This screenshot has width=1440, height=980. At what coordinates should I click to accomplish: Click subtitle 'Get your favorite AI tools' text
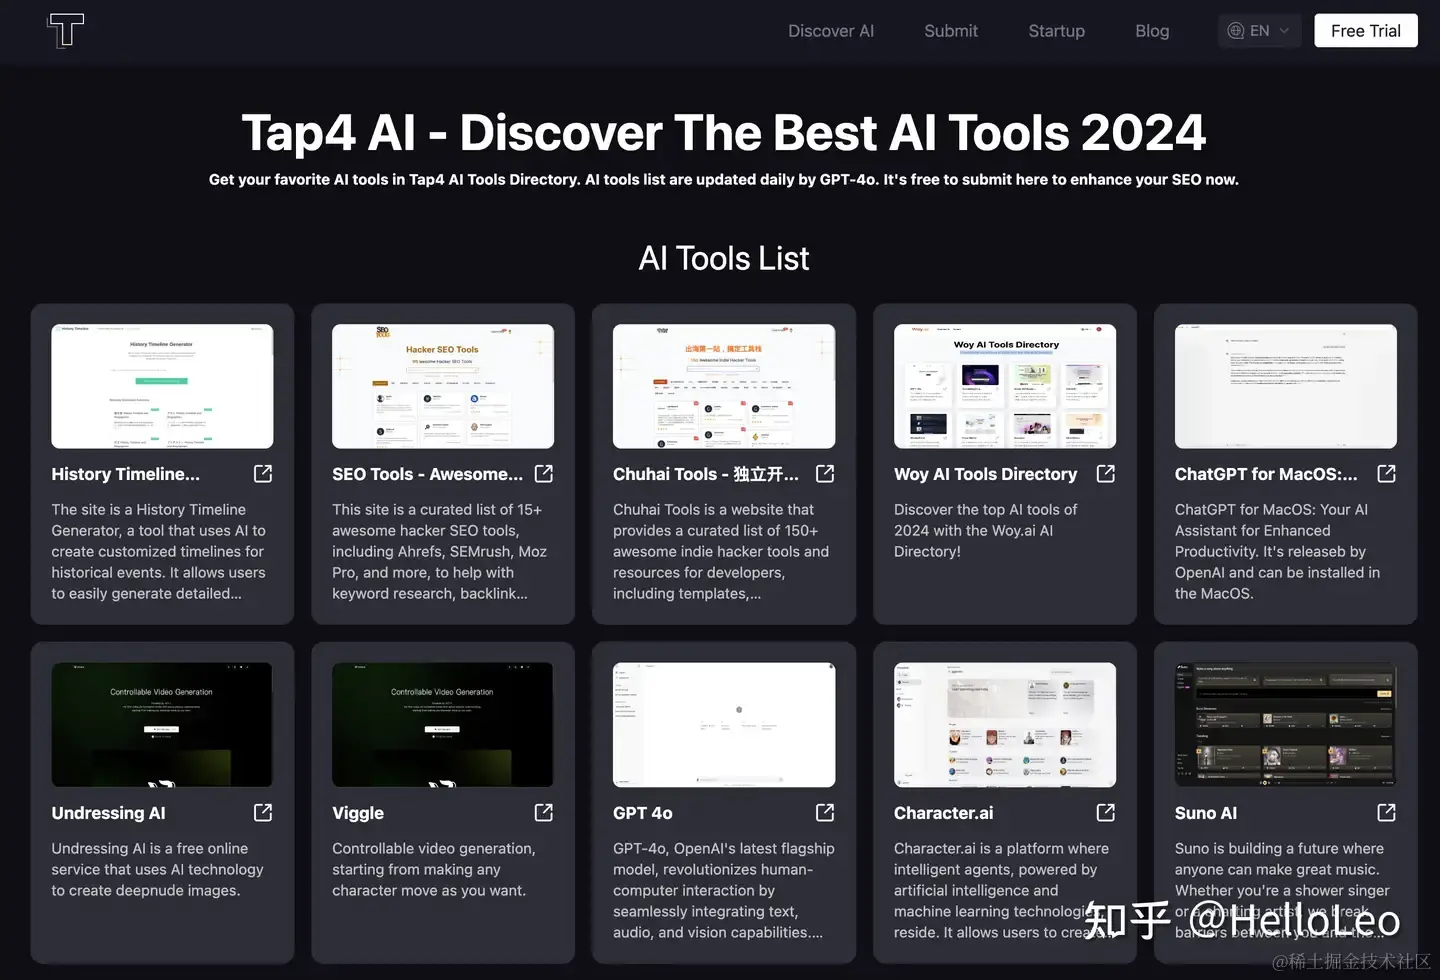click(724, 180)
